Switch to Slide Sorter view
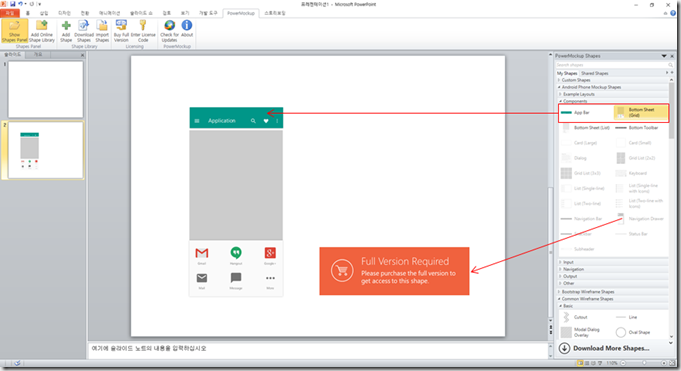The image size is (681, 371). click(x=587, y=363)
